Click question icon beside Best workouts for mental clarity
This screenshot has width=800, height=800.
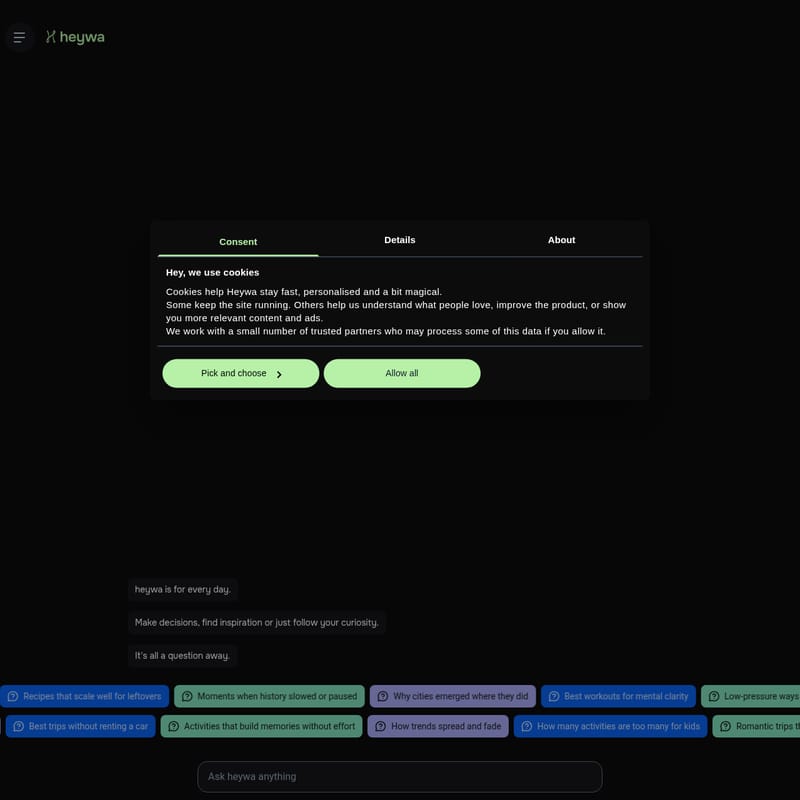click(x=554, y=696)
